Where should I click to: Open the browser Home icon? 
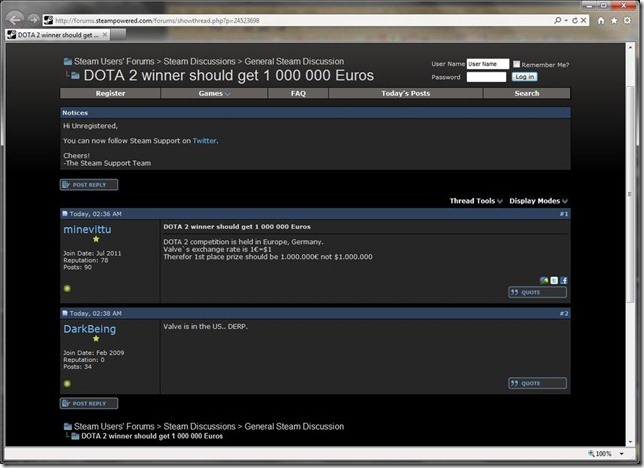[601, 21]
